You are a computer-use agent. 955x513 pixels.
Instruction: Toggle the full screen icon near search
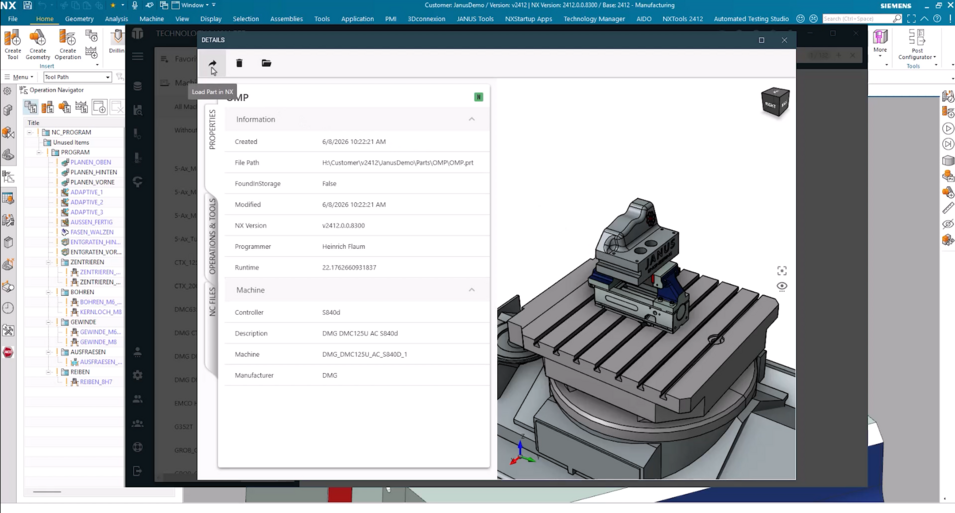[x=911, y=19]
